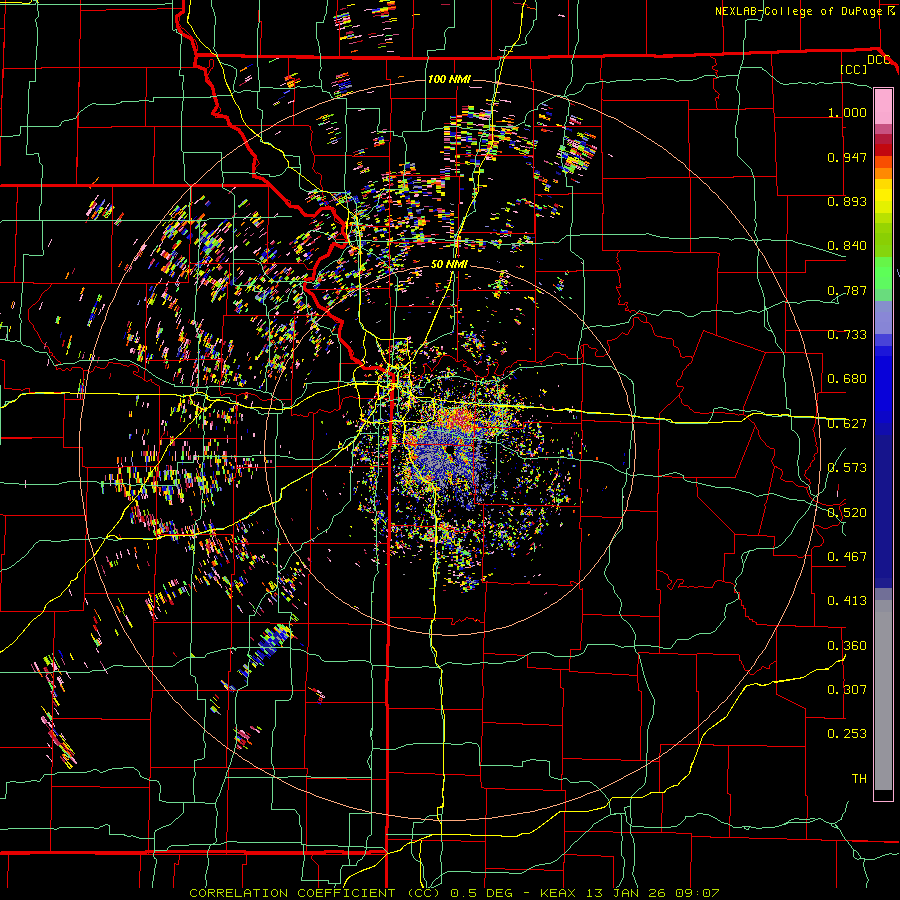Select the 0.840 scale value
Viewport: 900px width, 900px height.
(x=847, y=246)
